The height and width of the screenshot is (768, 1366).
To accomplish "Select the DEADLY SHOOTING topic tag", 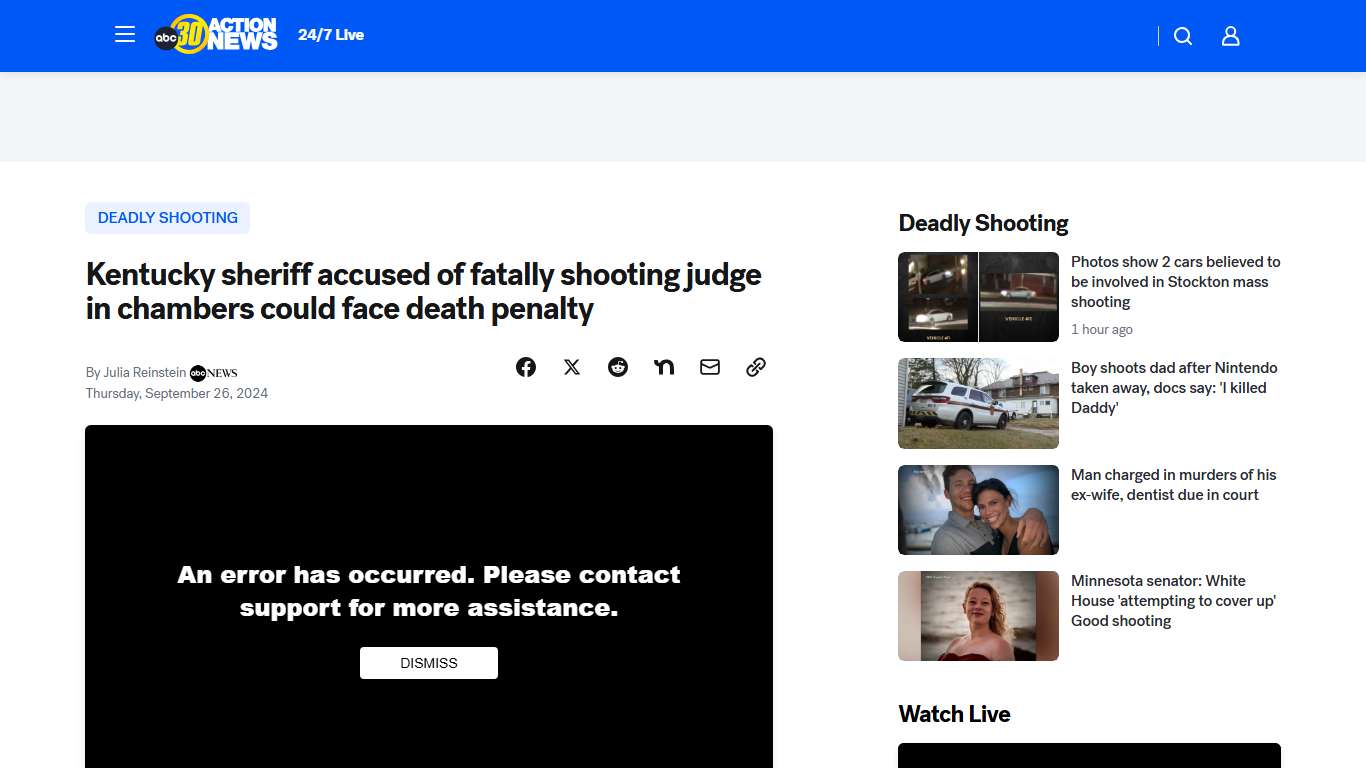I will click(167, 217).
